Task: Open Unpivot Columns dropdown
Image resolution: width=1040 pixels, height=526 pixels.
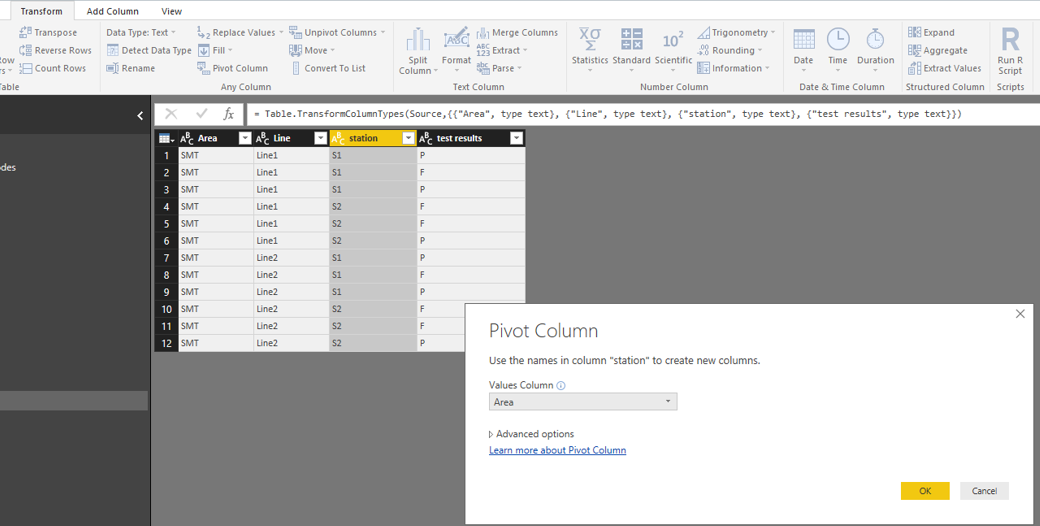Action: tap(337, 33)
